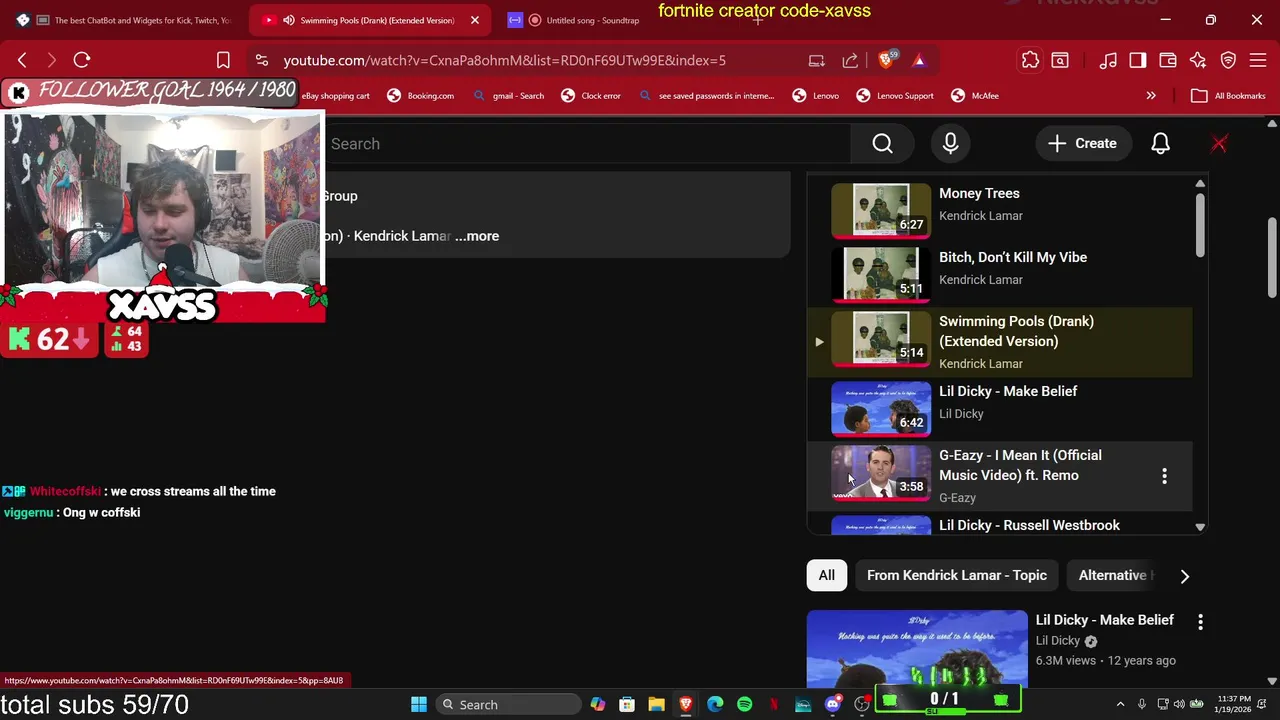The image size is (1280, 720).
Task: Open the Leo AI sparkle icon
Action: tap(1198, 60)
